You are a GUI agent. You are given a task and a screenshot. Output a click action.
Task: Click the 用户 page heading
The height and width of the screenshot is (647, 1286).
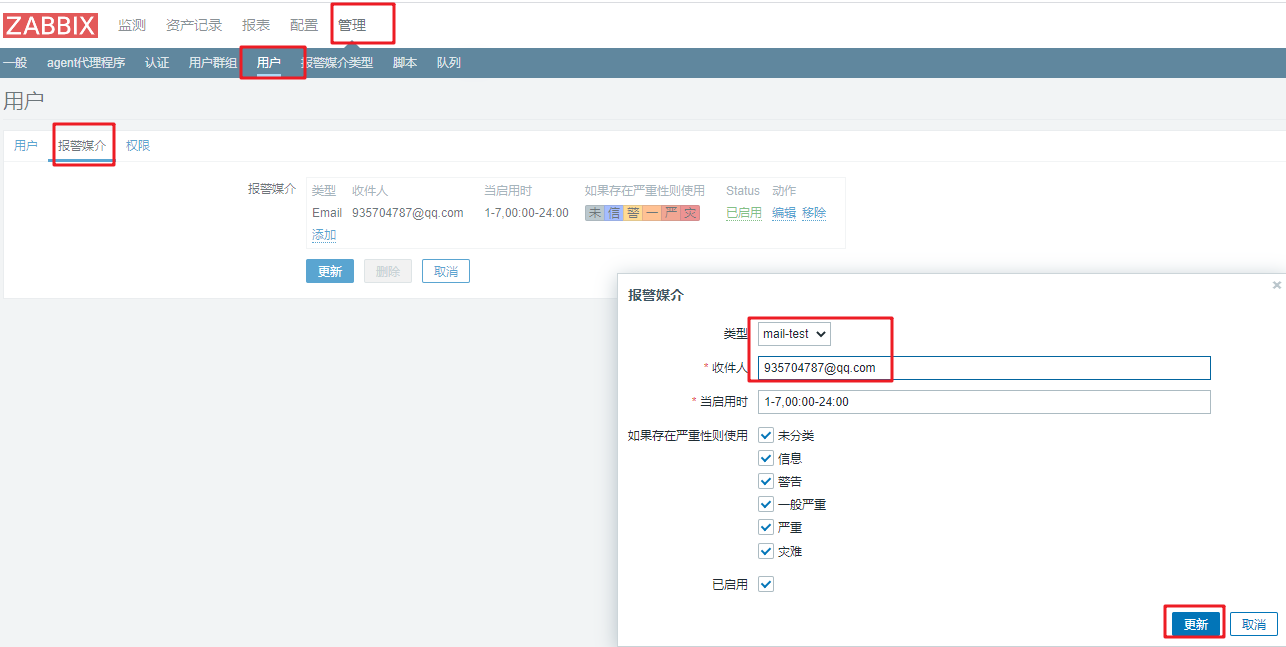(24, 101)
